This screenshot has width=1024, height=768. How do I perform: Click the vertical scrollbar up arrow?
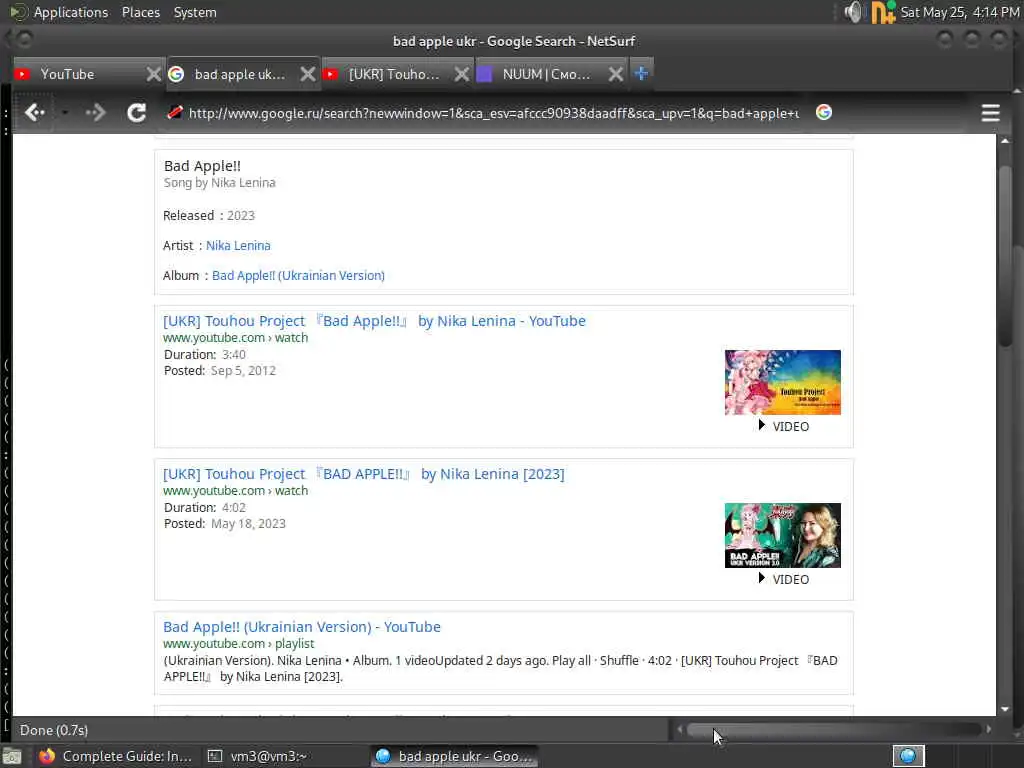tap(1004, 141)
